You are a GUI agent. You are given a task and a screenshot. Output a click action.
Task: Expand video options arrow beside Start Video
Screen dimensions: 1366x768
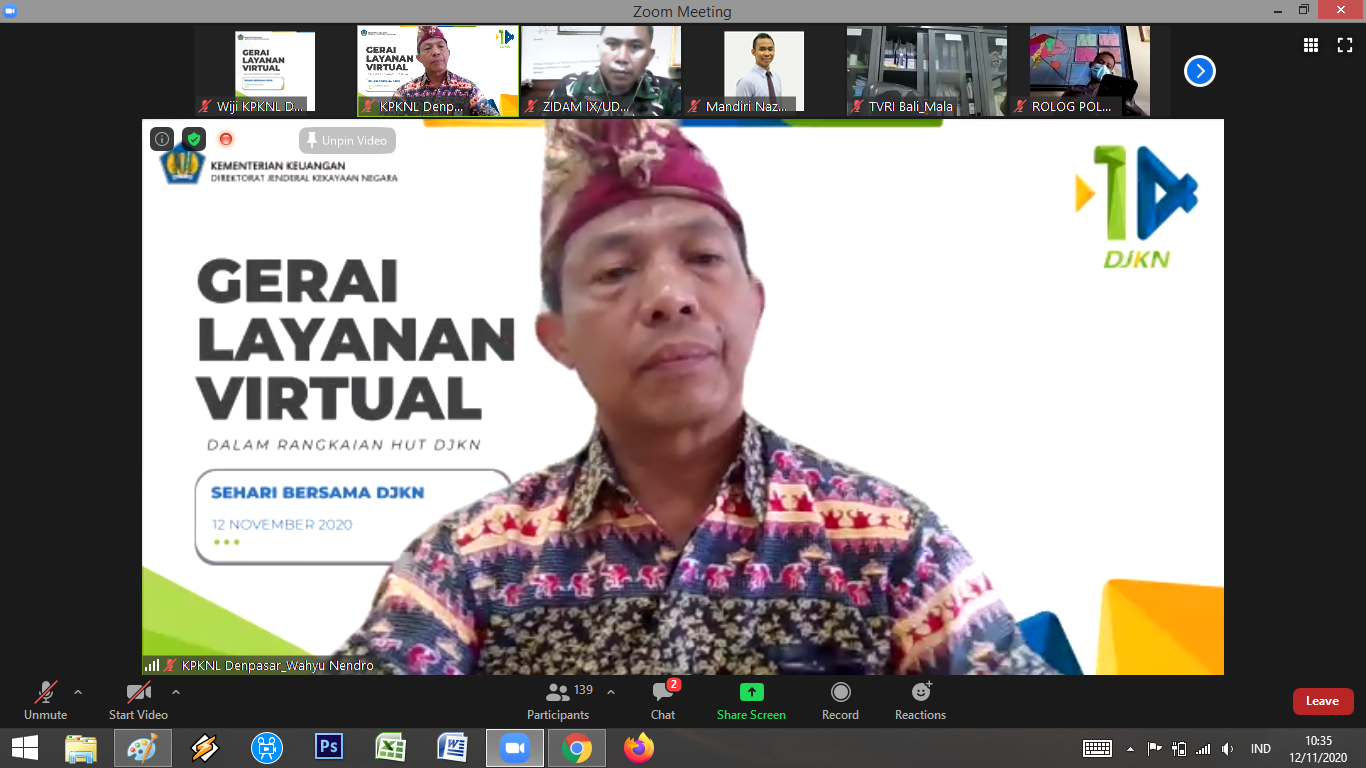(x=176, y=692)
